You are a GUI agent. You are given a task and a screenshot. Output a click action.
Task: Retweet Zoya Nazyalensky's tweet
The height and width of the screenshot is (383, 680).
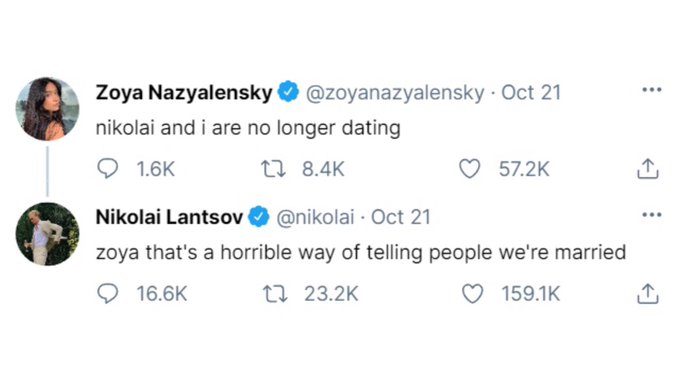pyautogui.click(x=273, y=169)
